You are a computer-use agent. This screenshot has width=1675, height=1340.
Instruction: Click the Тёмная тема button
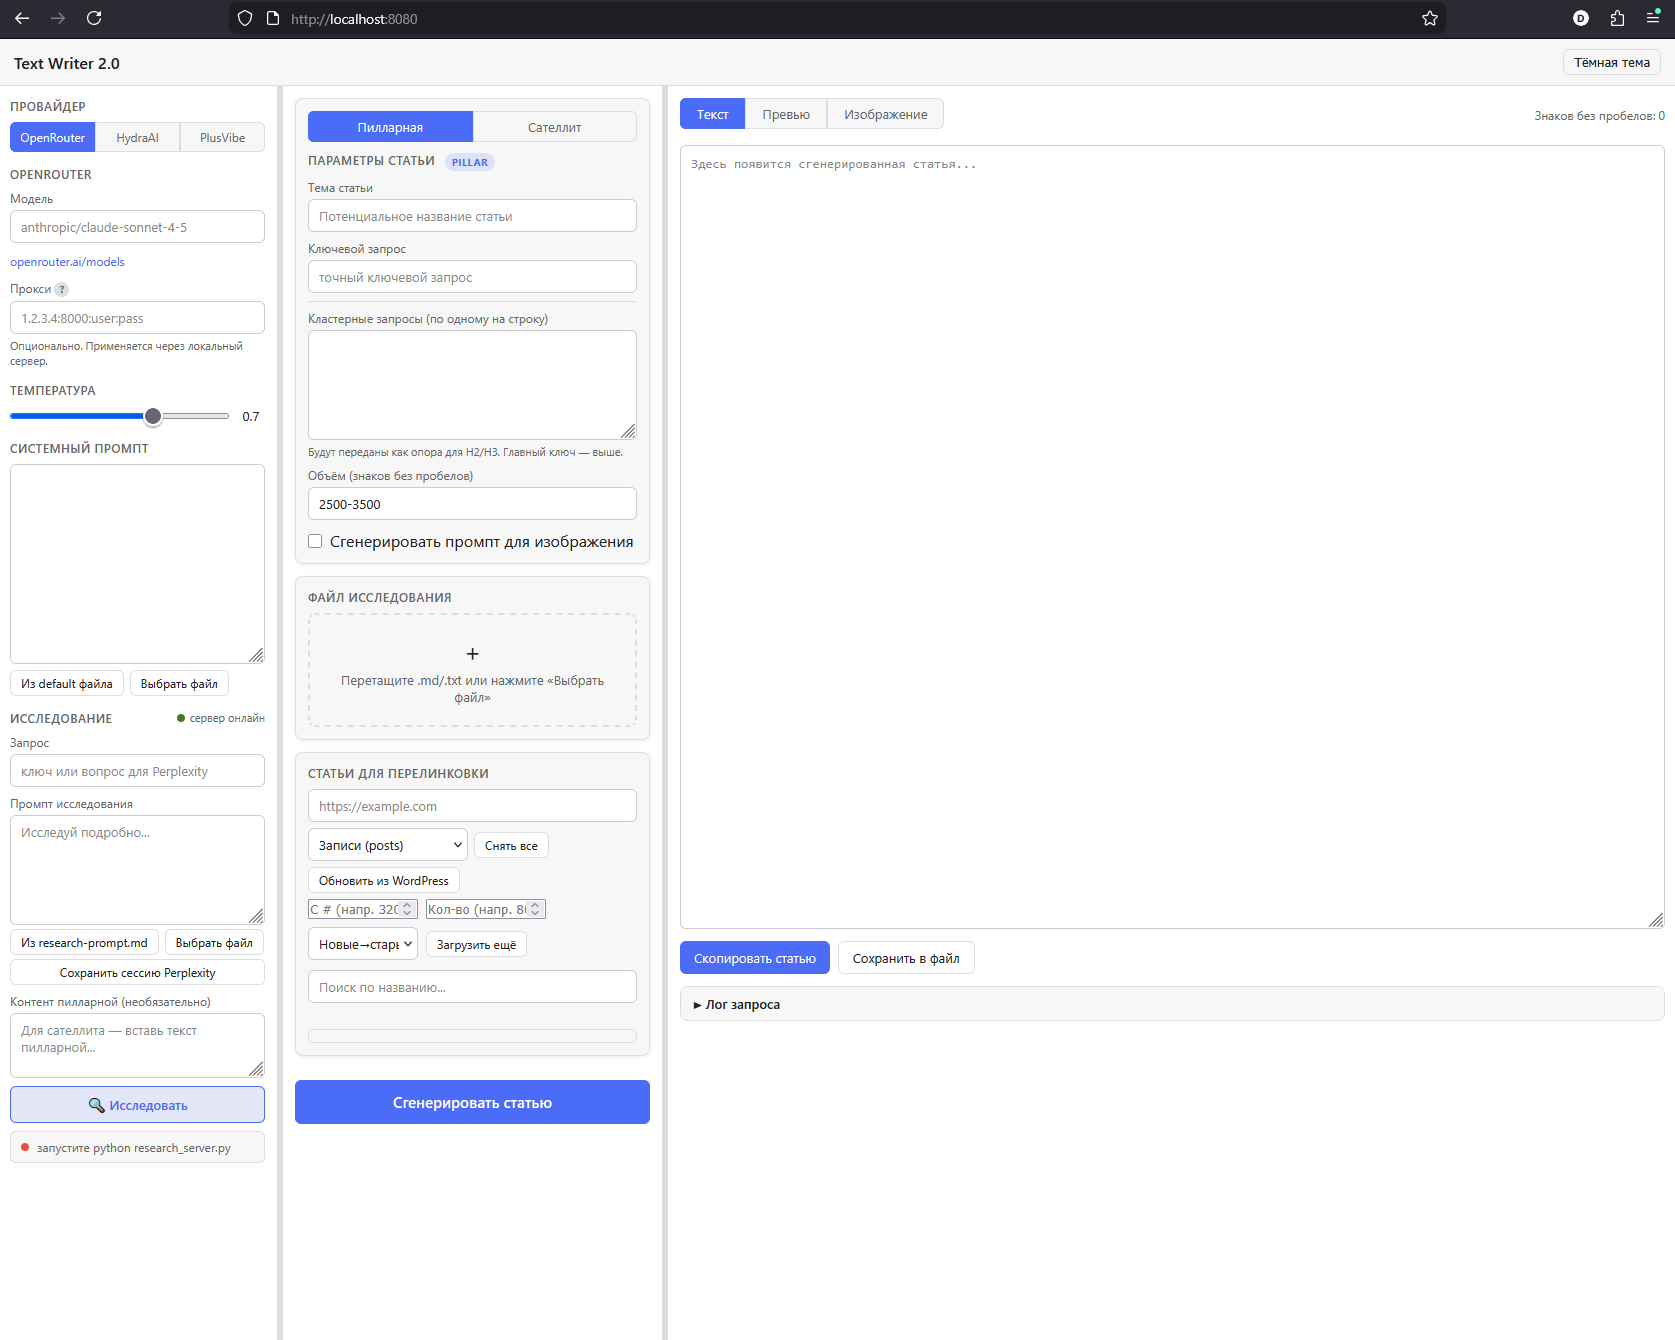click(x=1612, y=62)
